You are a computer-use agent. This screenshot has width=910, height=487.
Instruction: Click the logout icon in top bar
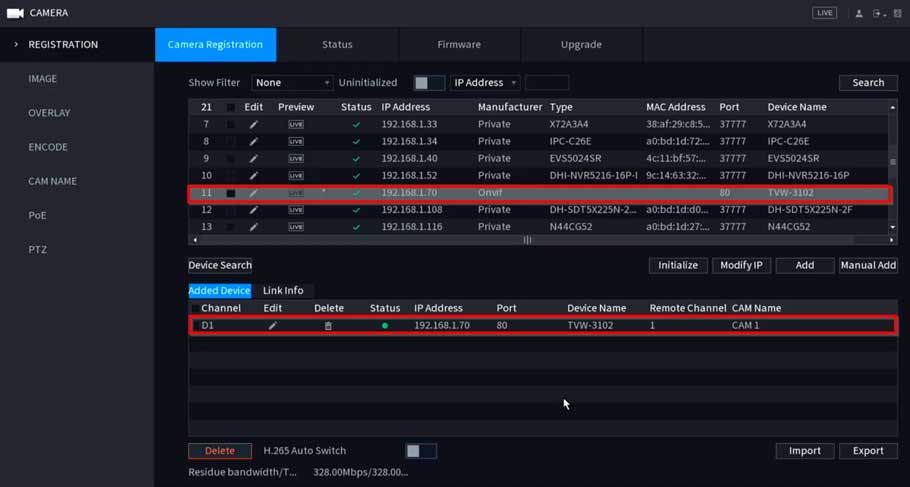pos(878,13)
